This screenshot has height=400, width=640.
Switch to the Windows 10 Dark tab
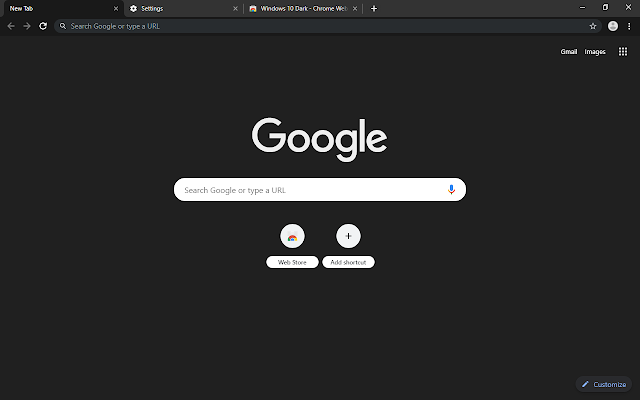pos(303,9)
